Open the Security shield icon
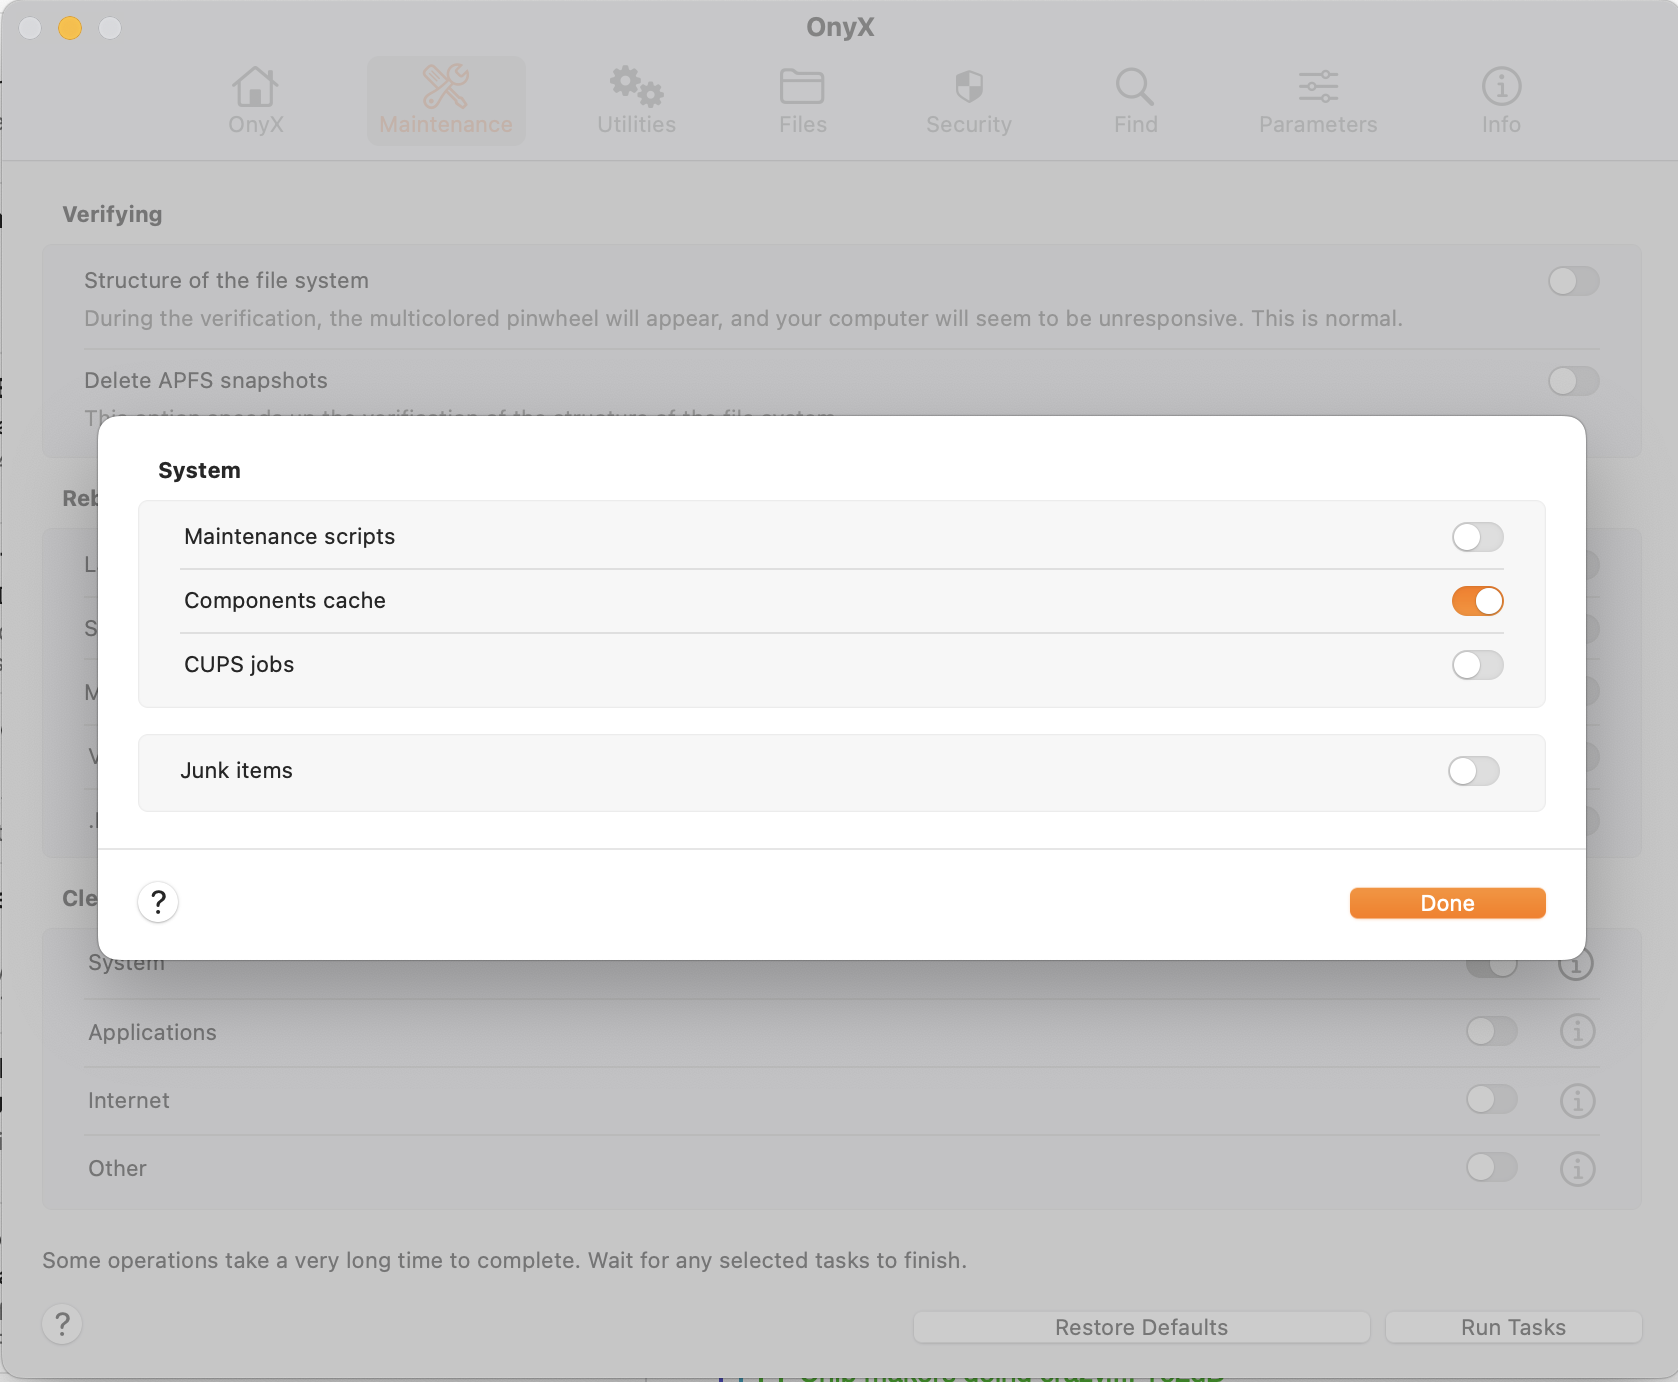The height and width of the screenshot is (1382, 1678). 969,100
